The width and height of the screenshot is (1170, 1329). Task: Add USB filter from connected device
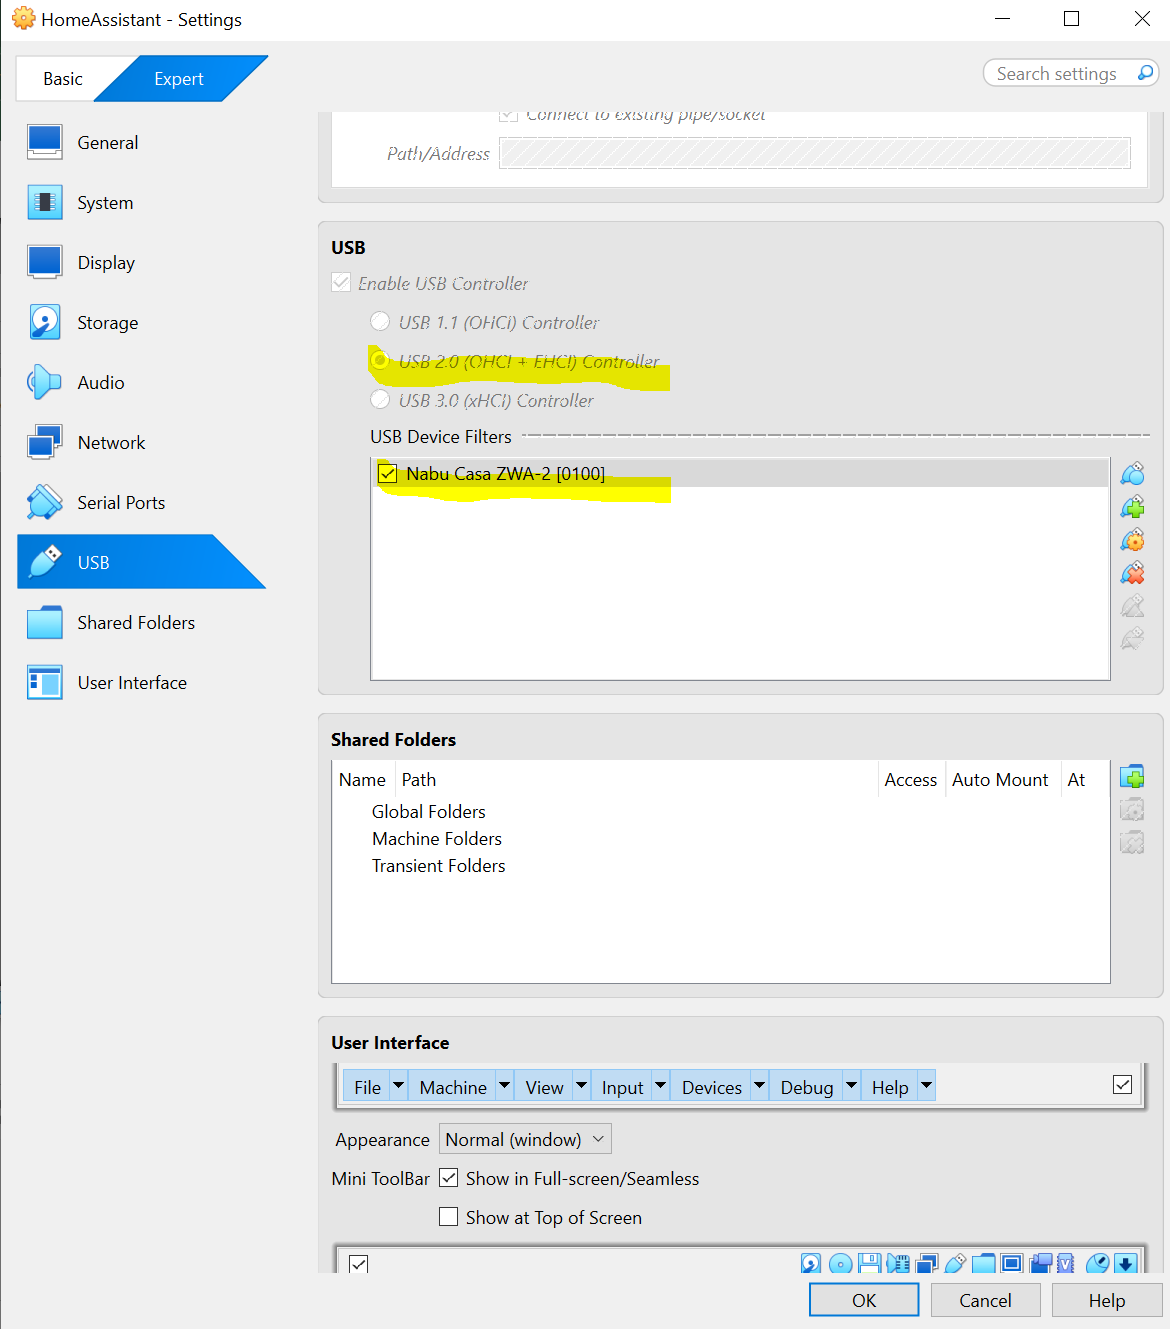pyautogui.click(x=1132, y=507)
